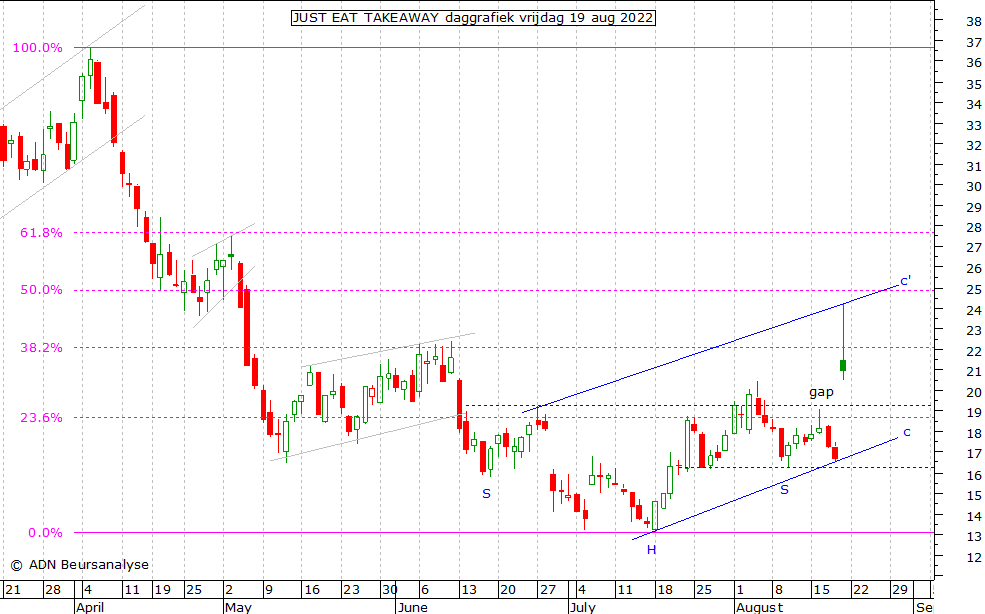Select date label 28 in March
The height and width of the screenshot is (614, 985).
(53, 589)
